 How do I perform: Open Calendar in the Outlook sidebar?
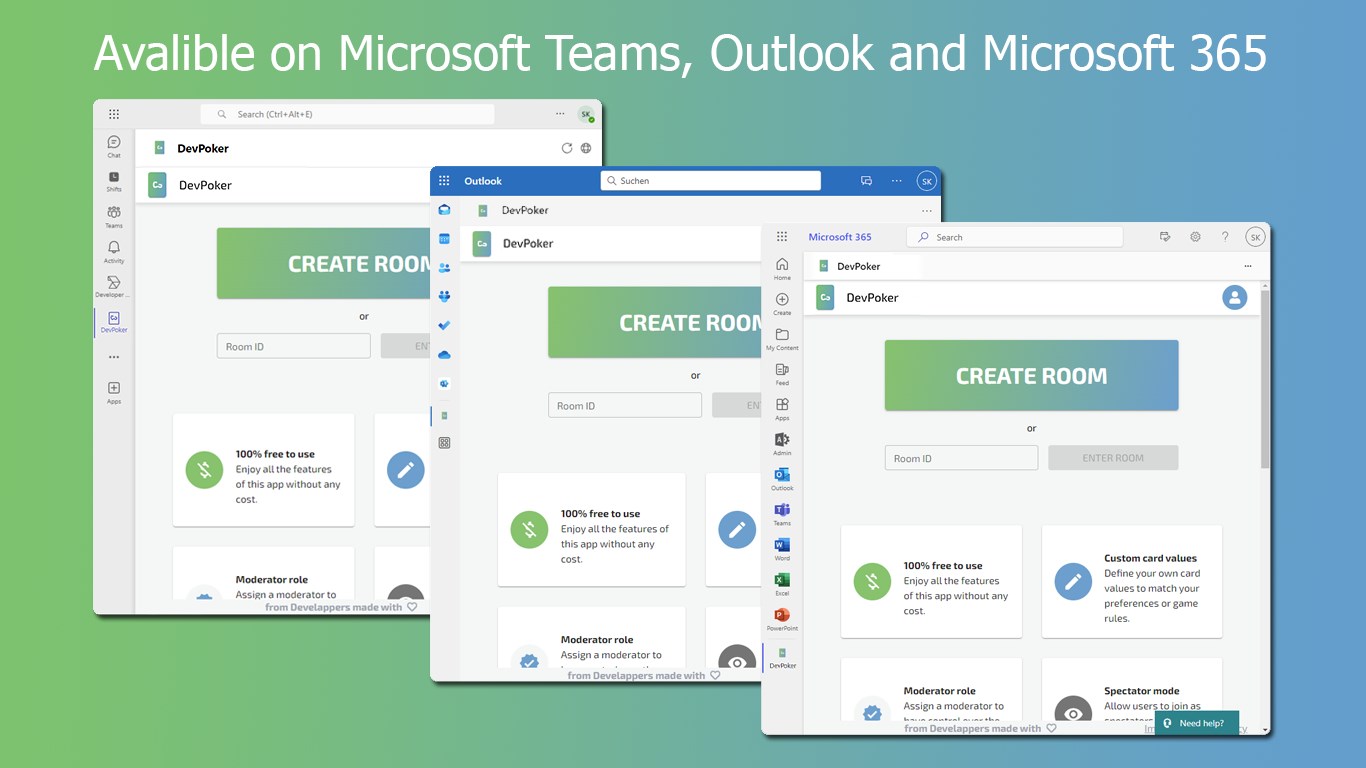444,239
